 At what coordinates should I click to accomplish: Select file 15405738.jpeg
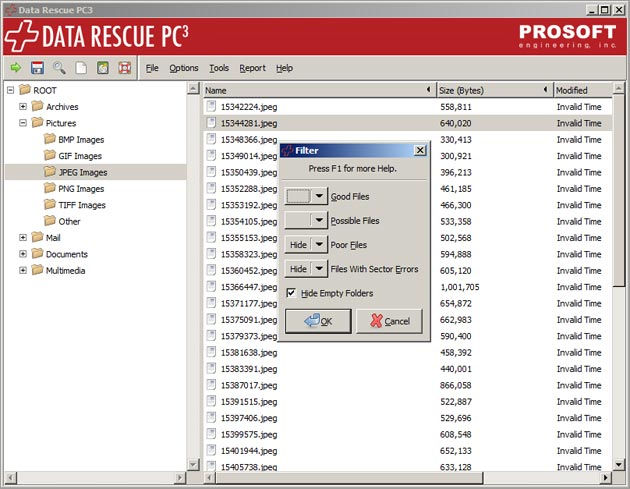249,467
